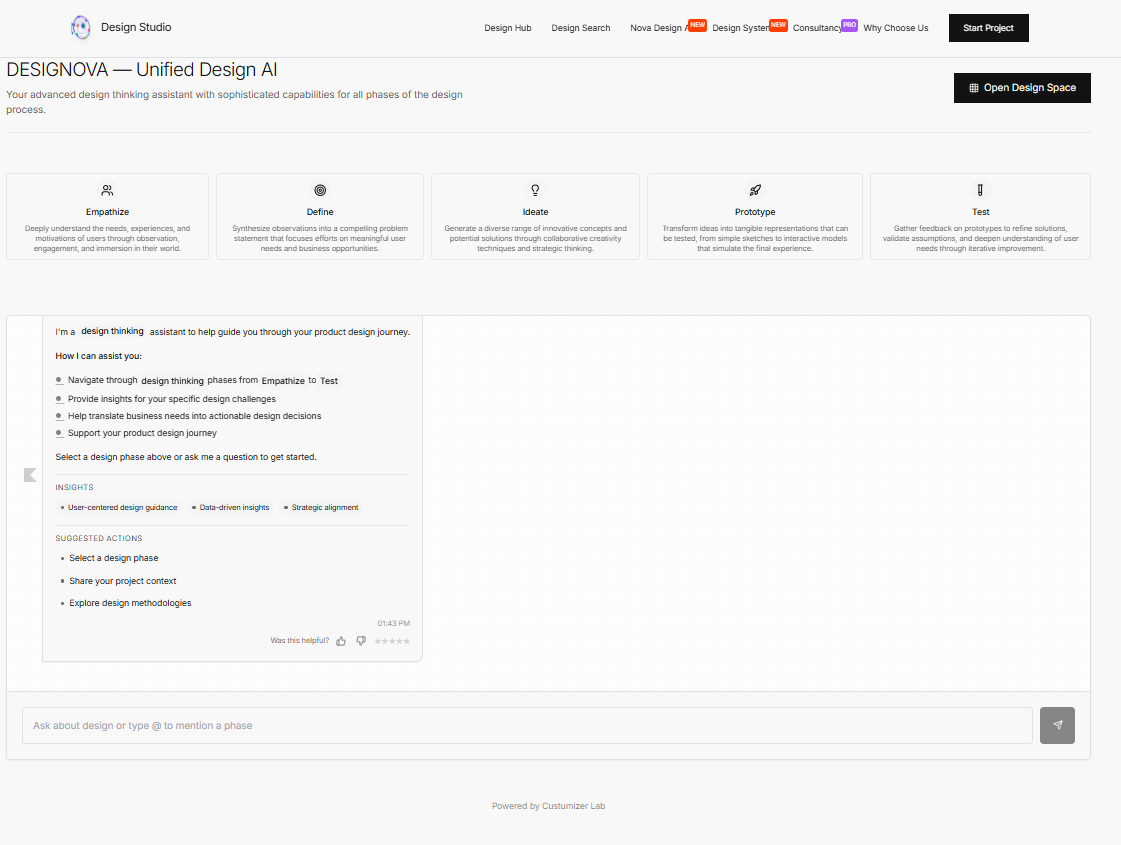Send a message with the paper-plane icon
Image resolution: width=1121 pixels, height=845 pixels.
pyautogui.click(x=1057, y=725)
